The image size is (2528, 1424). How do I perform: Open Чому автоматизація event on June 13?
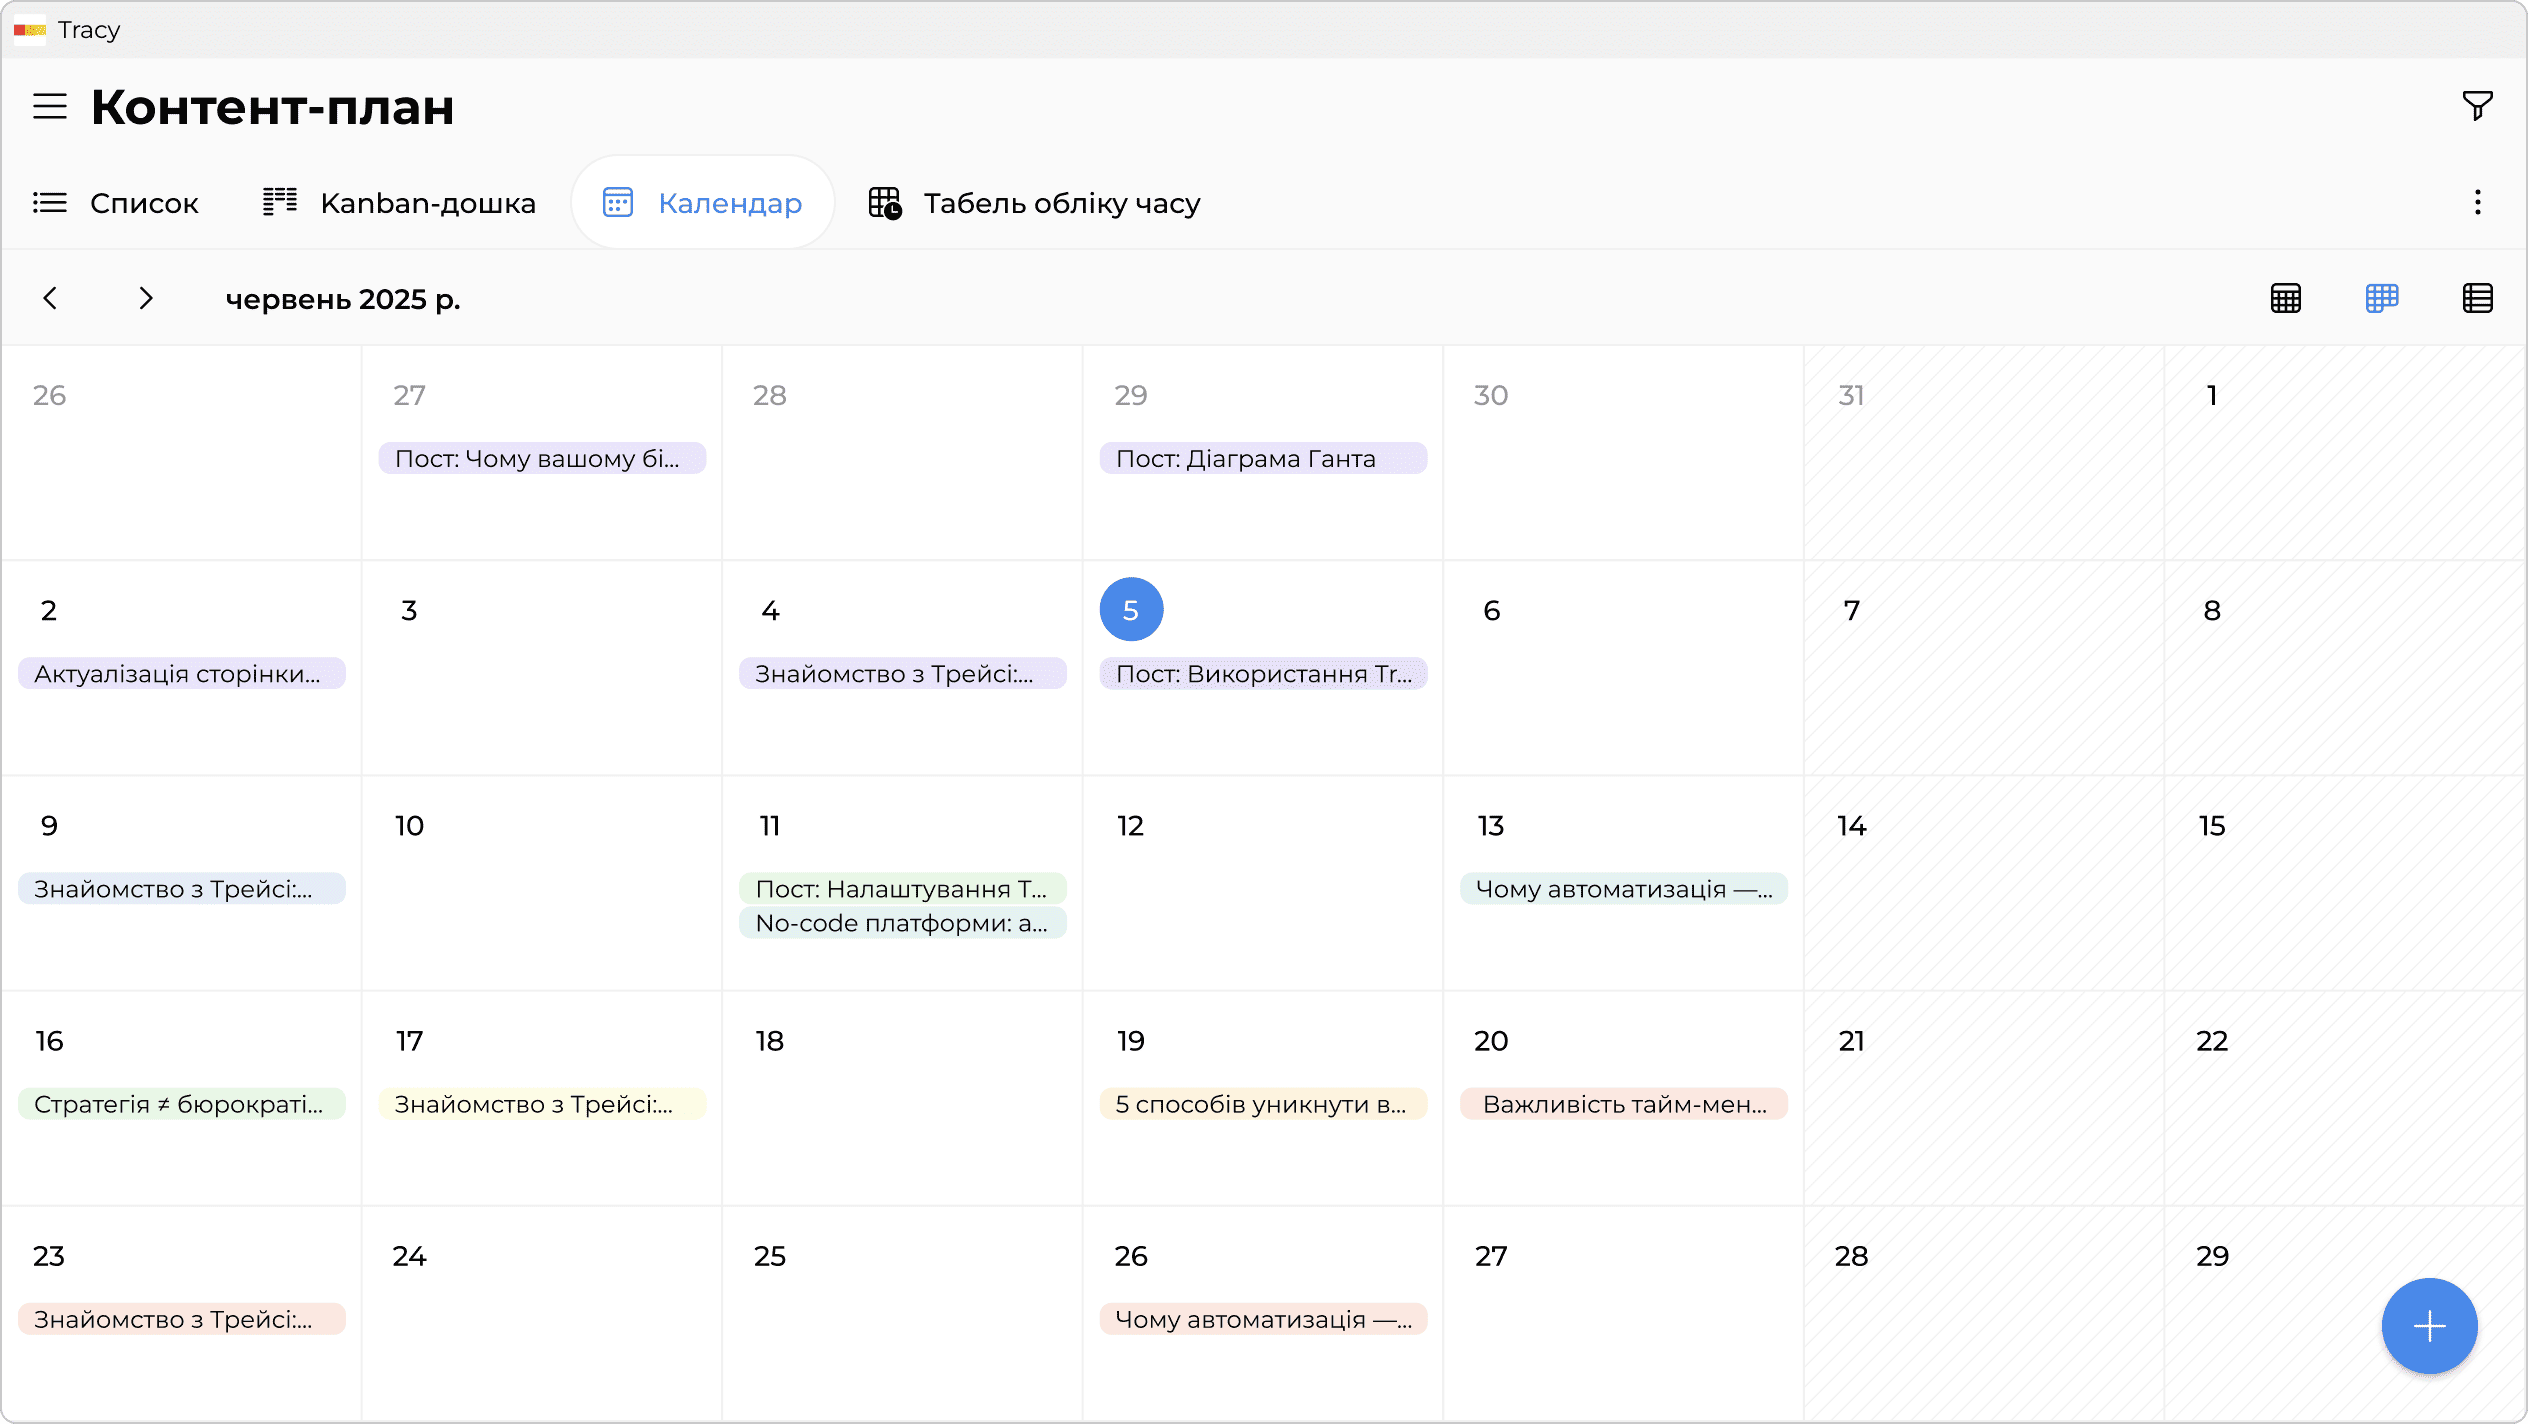pyautogui.click(x=1624, y=888)
